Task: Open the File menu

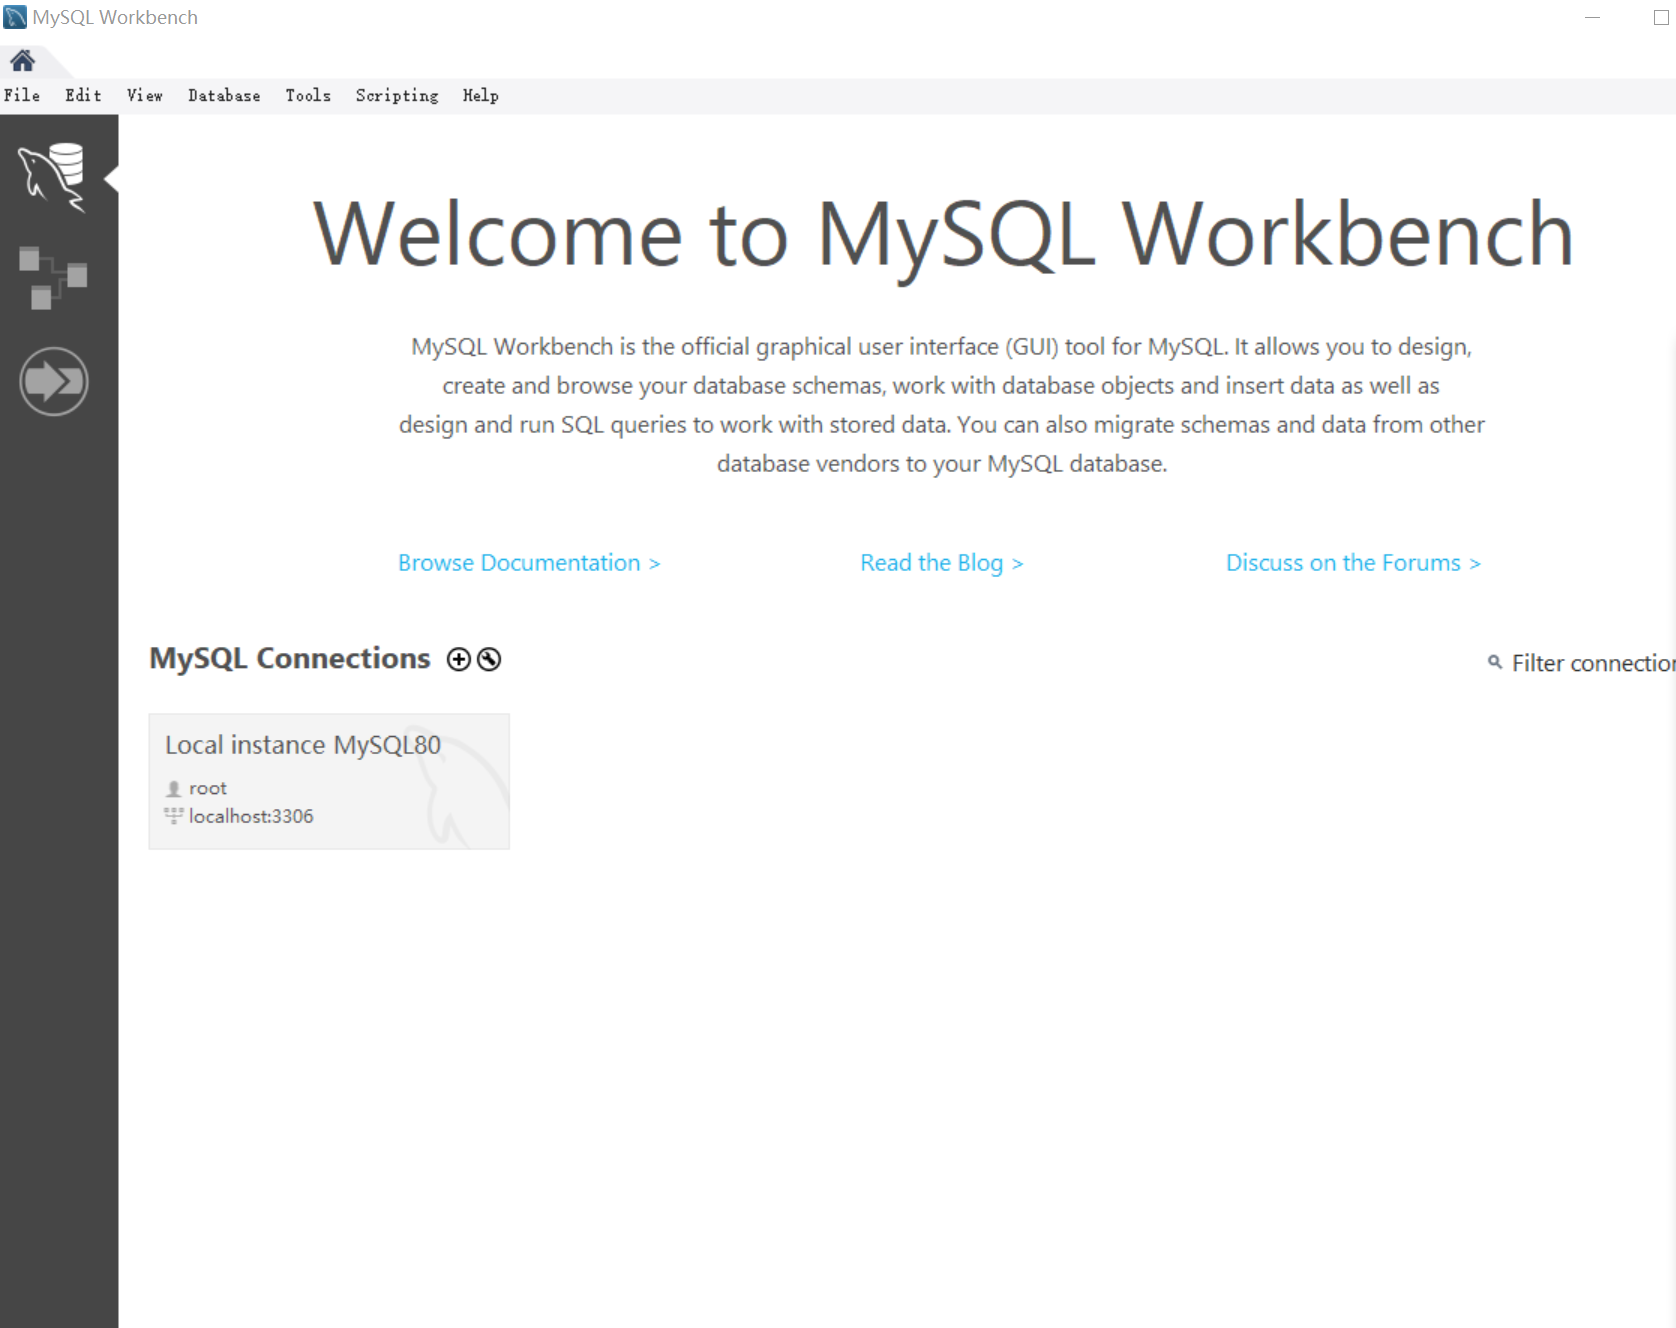Action: click(22, 95)
